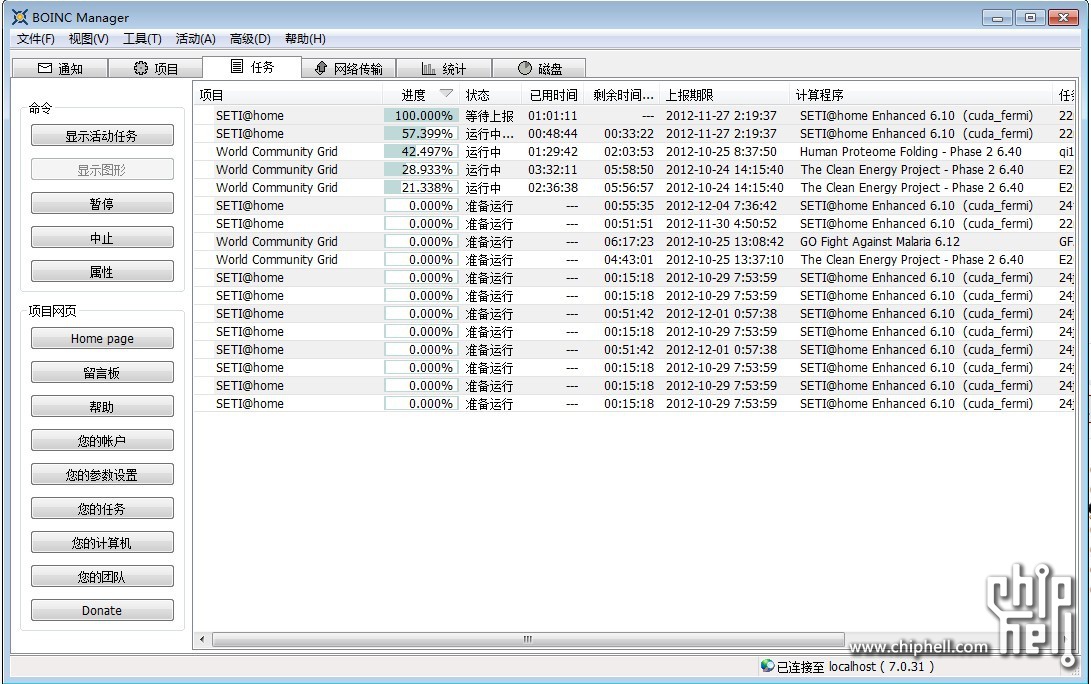Open 您的计算机 page

102,543
